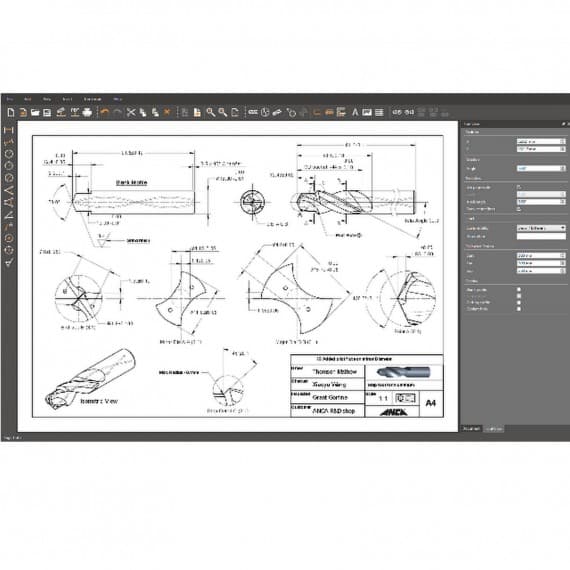Toggle the checkbox directly above the dropdown section
Viewport: 570px width, 570px height.
(x=519, y=209)
